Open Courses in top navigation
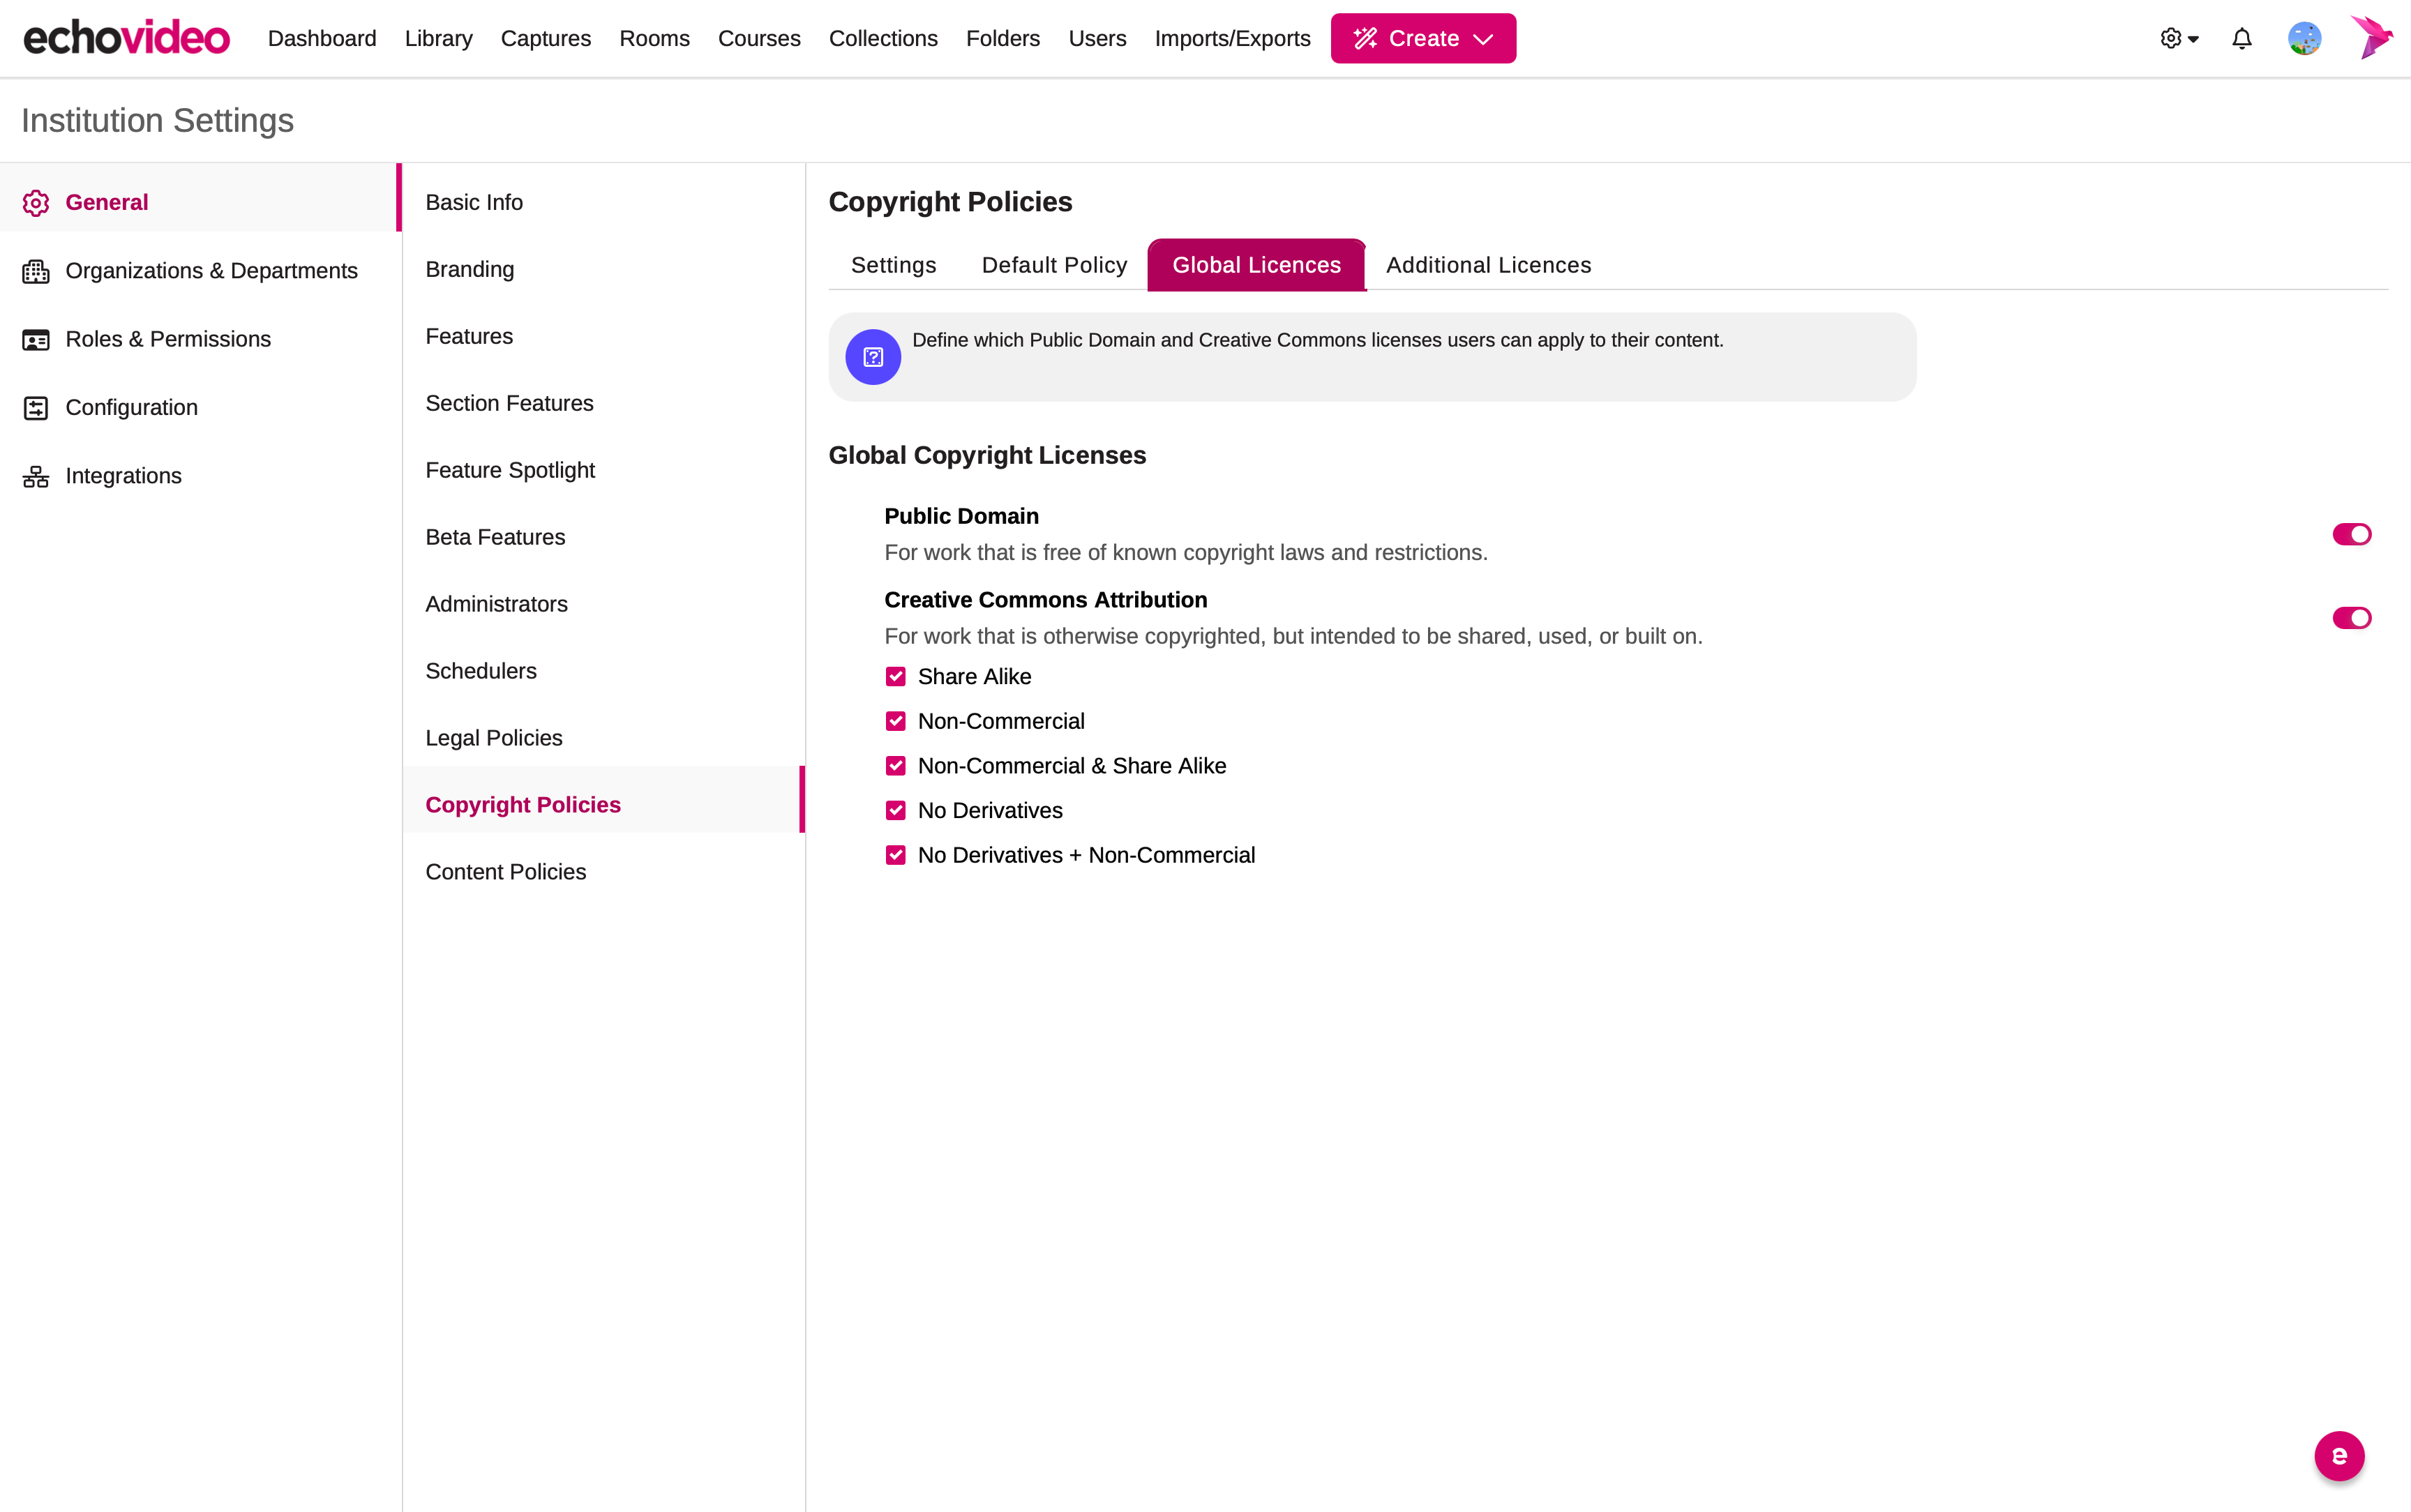 tap(759, 38)
